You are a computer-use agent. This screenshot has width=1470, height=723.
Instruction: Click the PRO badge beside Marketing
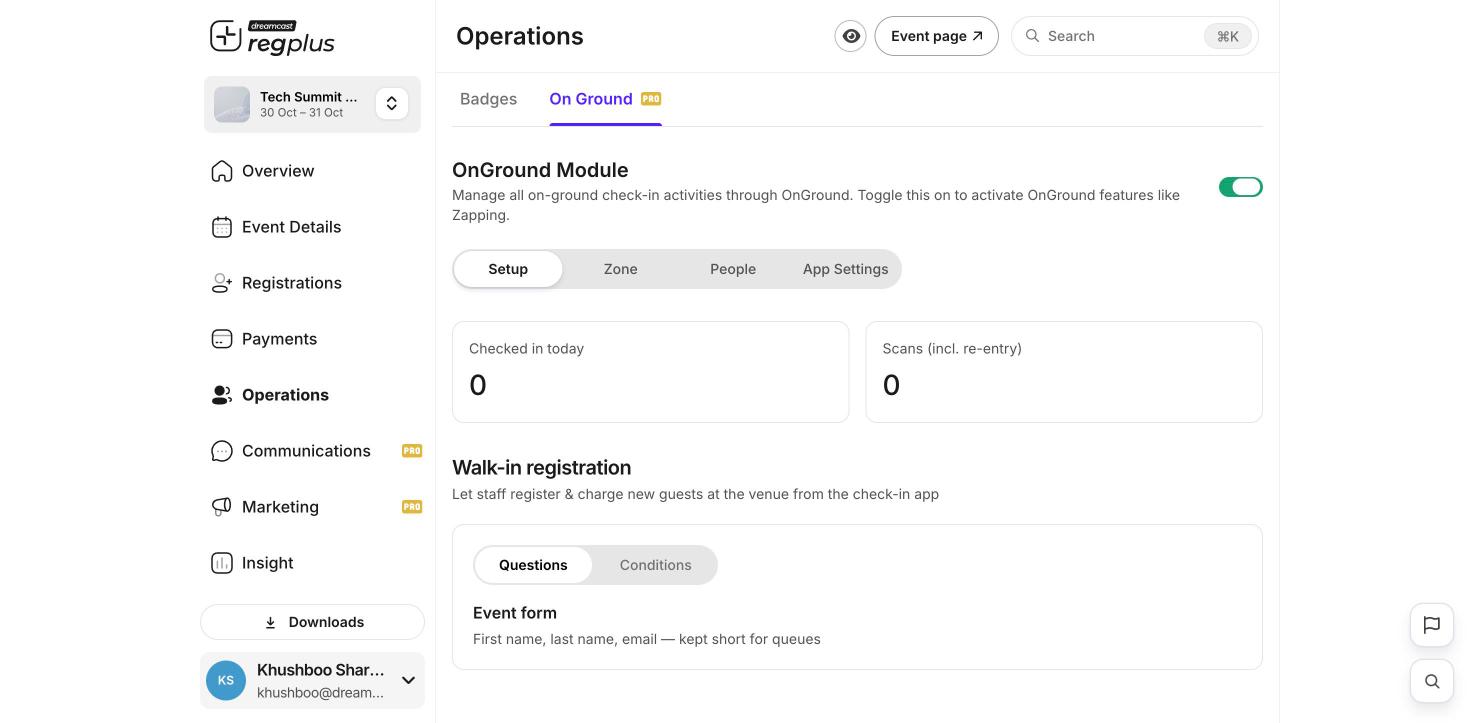[412, 507]
